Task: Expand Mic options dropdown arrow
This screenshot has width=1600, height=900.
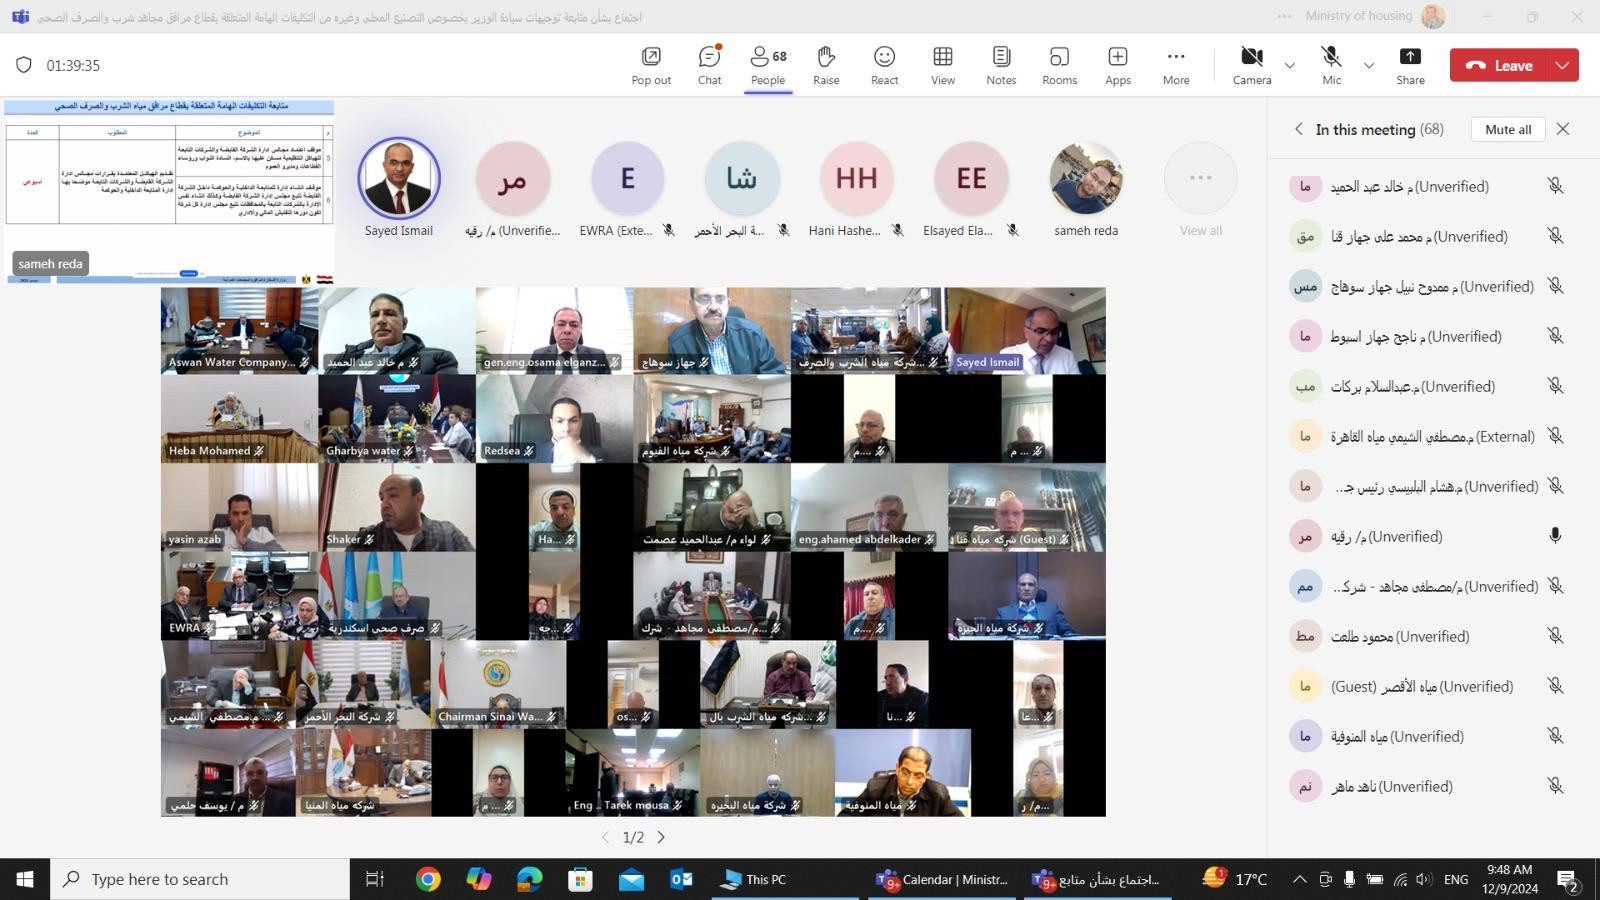Action: click(1369, 65)
